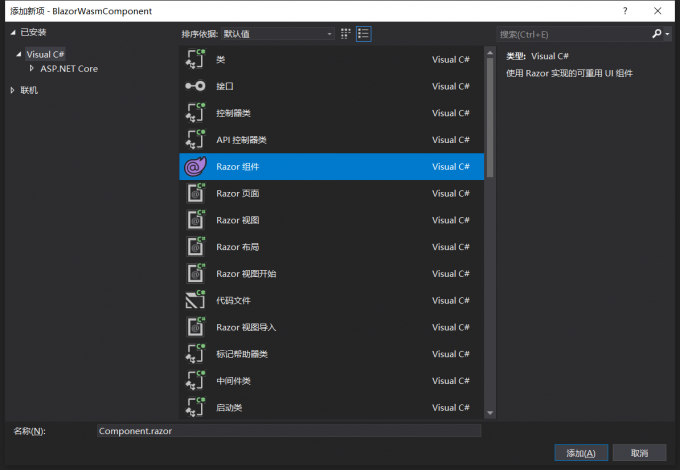Screen dimensions: 680x470
Task: Click the 标记帮助器类 template icon
Action: tap(195, 354)
